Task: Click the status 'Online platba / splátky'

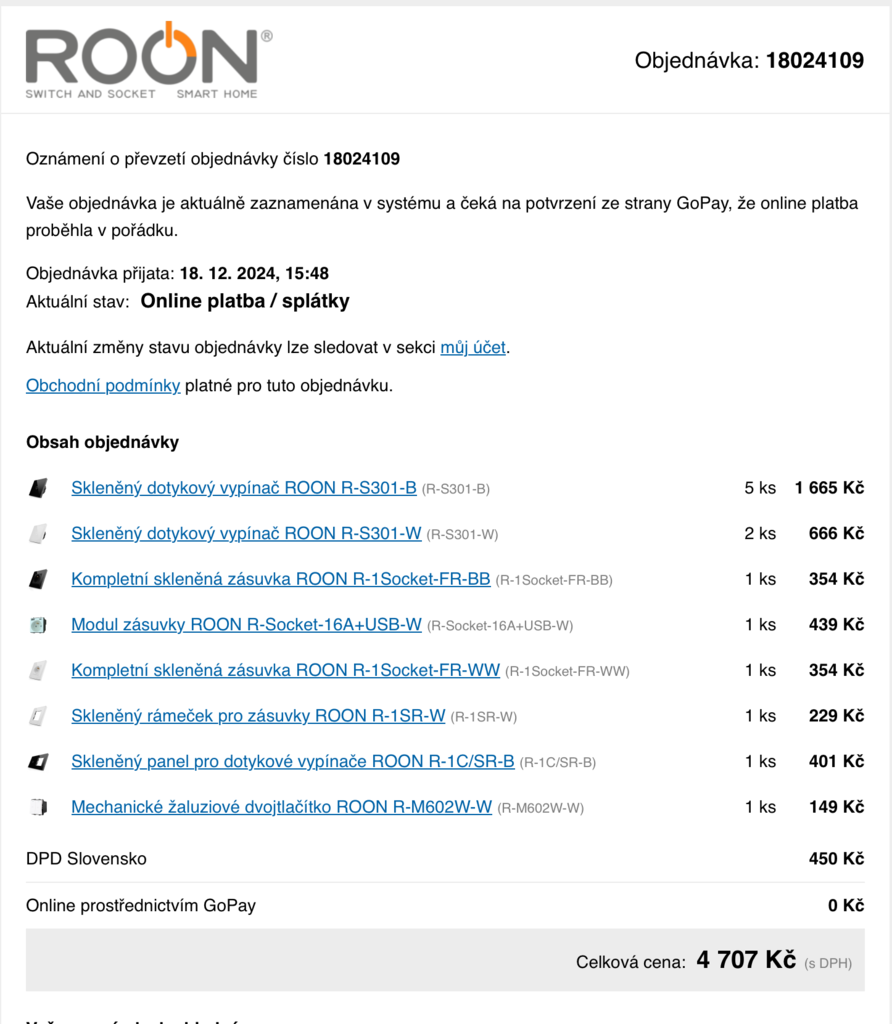Action: [x=245, y=301]
